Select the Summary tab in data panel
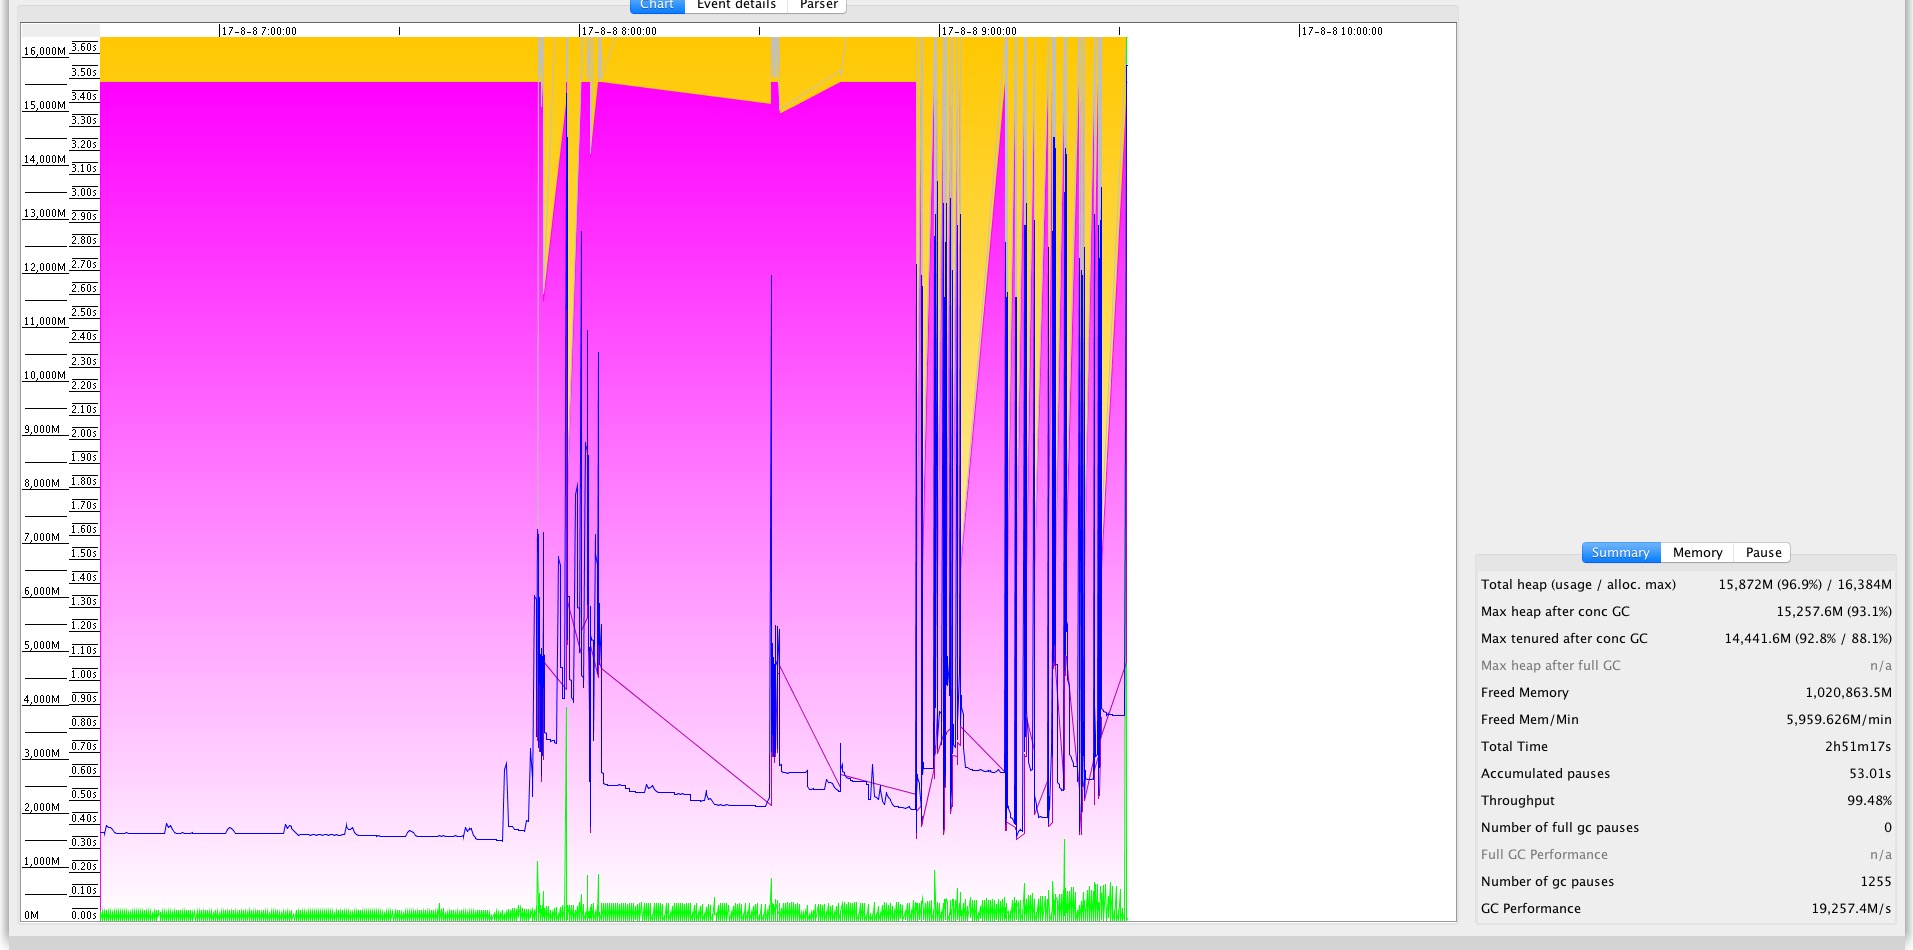 pos(1620,553)
